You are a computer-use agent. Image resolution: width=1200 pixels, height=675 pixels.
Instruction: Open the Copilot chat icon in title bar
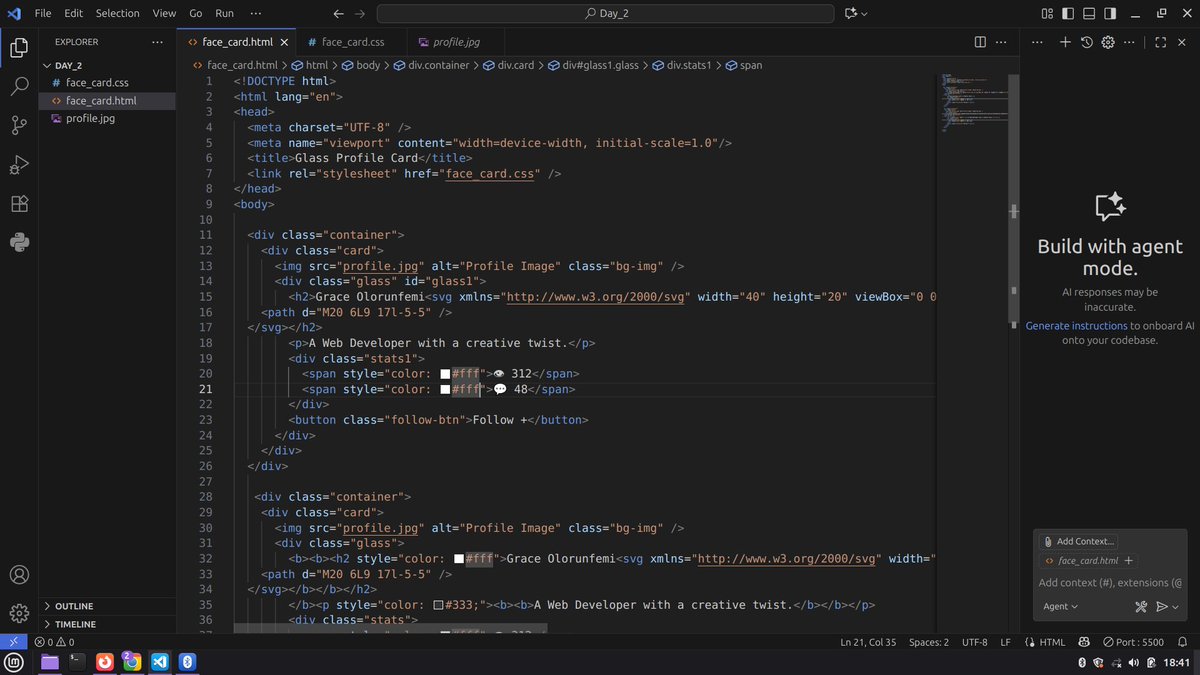[x=851, y=14]
